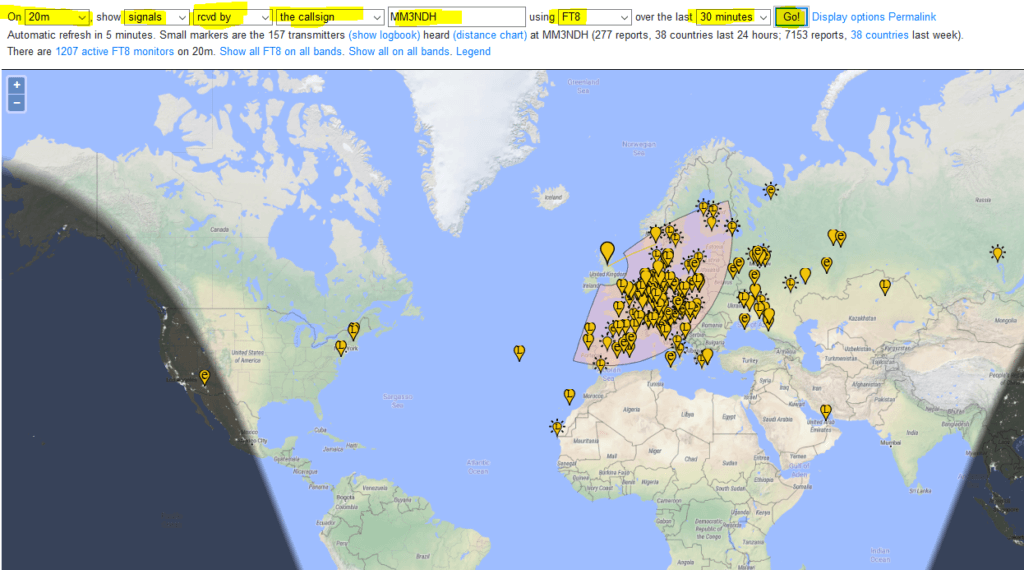
Task: Open Display options link
Action: coord(848,17)
